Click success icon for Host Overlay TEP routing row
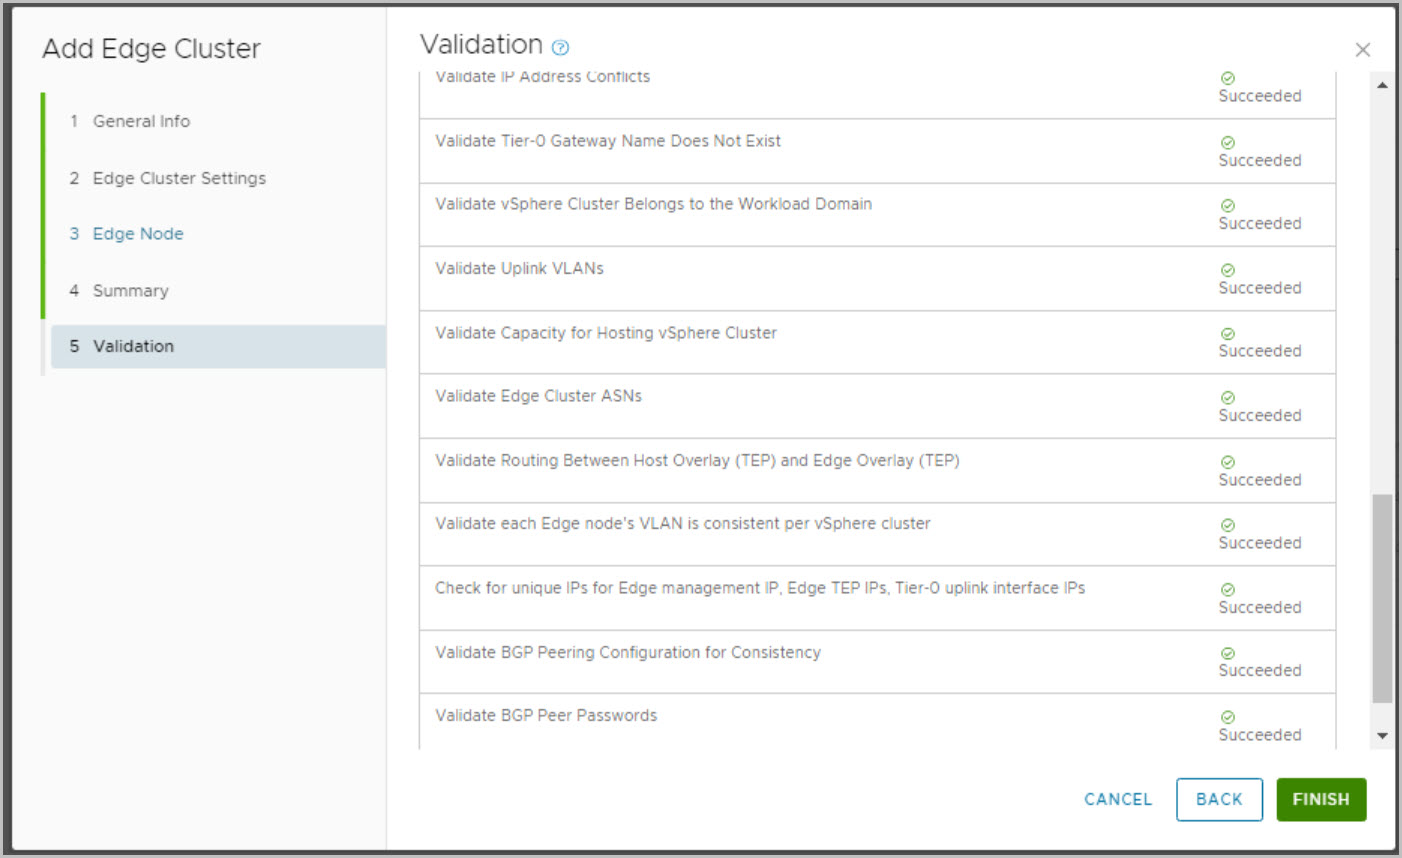This screenshot has height=858, width=1402. [x=1228, y=462]
